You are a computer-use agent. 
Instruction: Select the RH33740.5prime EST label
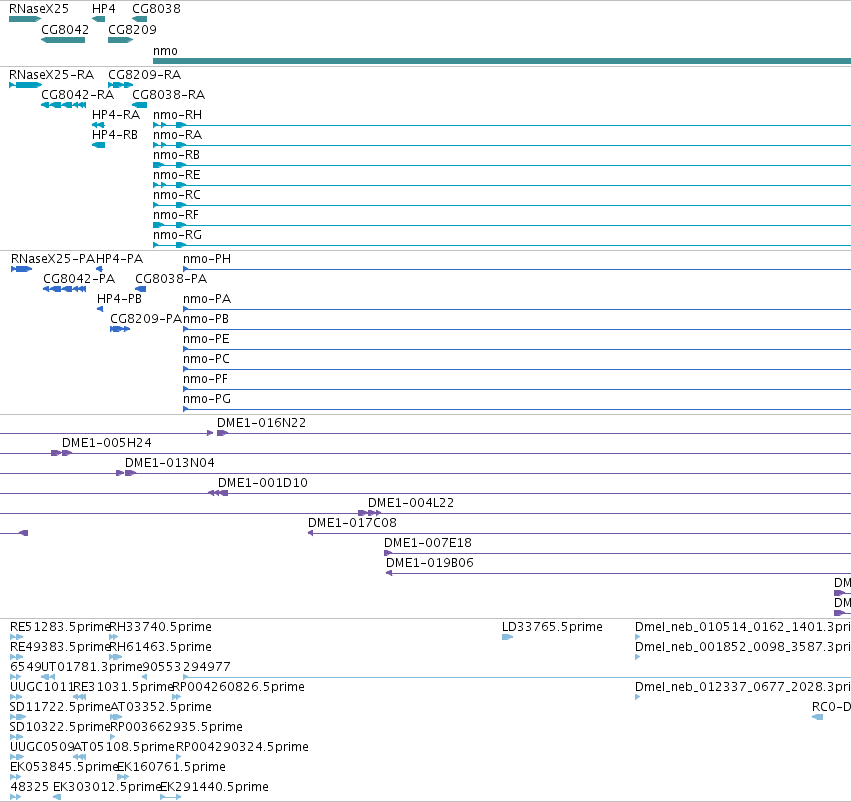[161, 627]
